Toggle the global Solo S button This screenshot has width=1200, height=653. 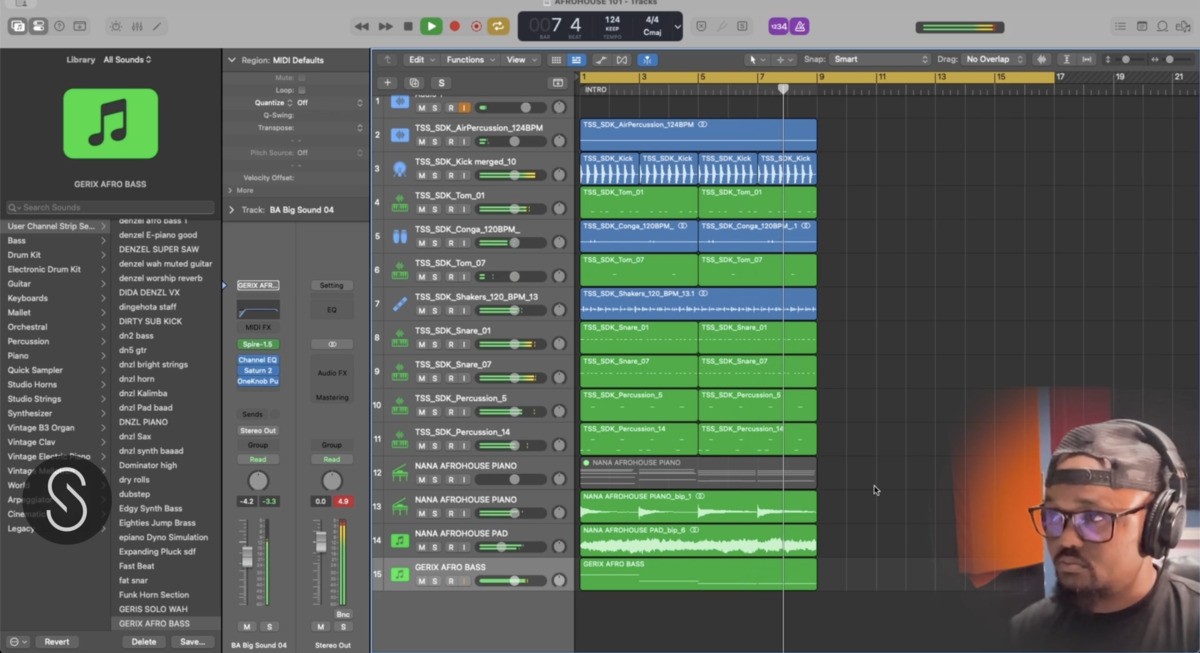[x=441, y=83]
